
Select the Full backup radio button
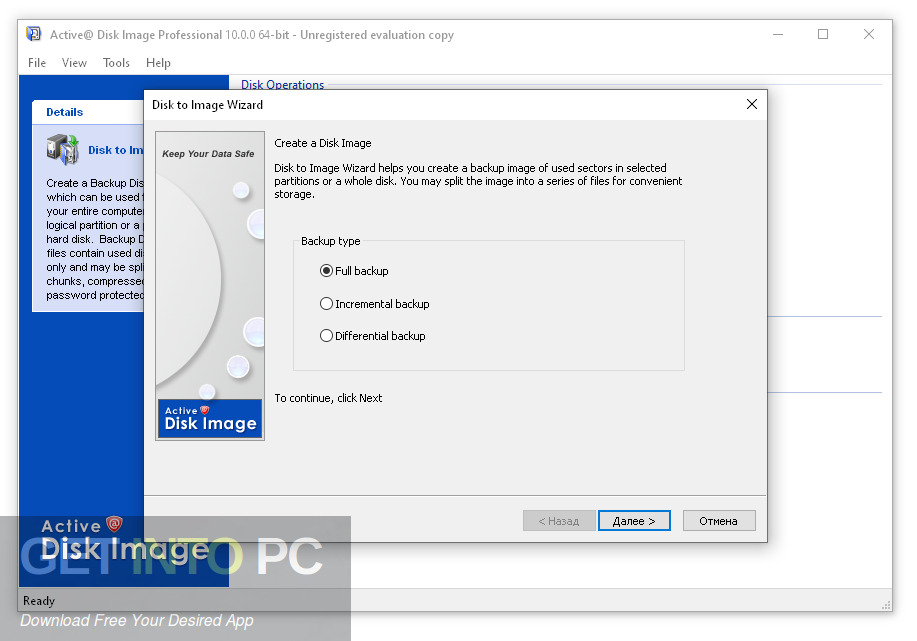tap(354, 271)
